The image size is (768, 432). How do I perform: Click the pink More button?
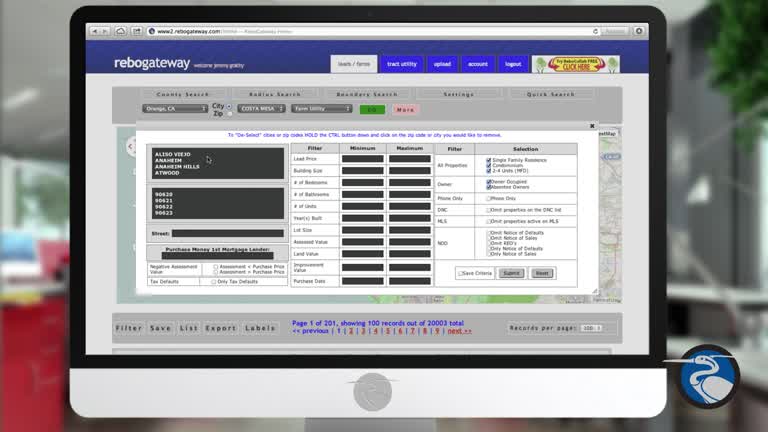pos(405,110)
